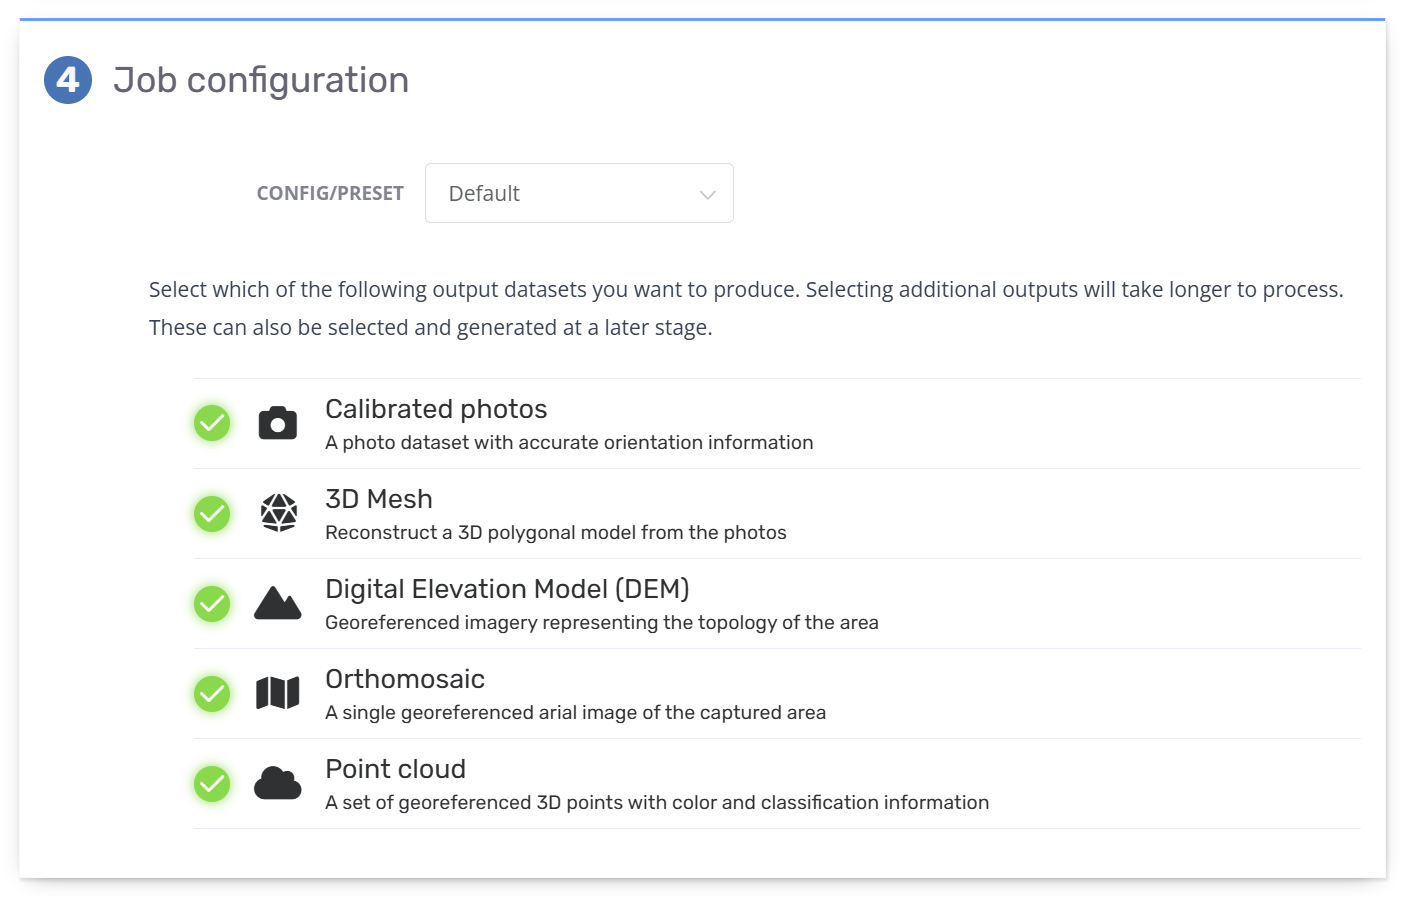Click the Job configuration heading
This screenshot has width=1402, height=898.
(261, 80)
